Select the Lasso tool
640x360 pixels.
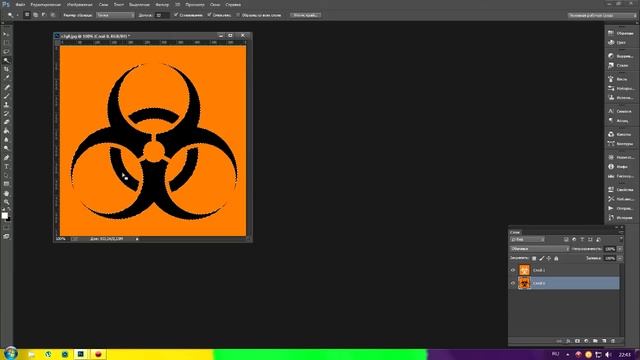pyautogui.click(x=6, y=52)
